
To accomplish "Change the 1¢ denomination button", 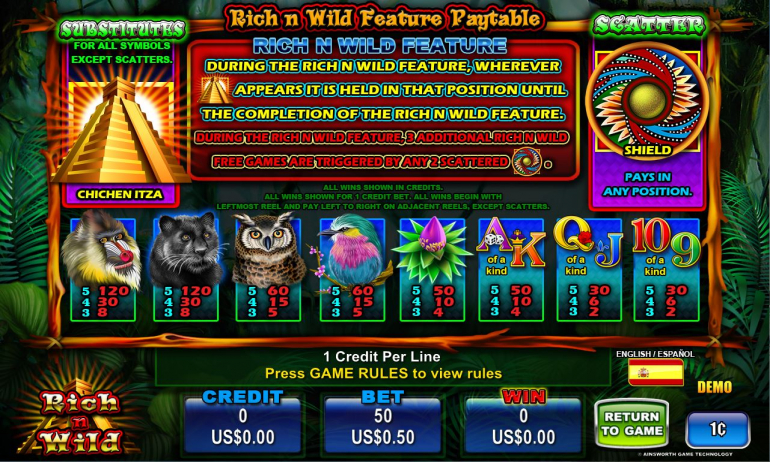I will (x=717, y=430).
